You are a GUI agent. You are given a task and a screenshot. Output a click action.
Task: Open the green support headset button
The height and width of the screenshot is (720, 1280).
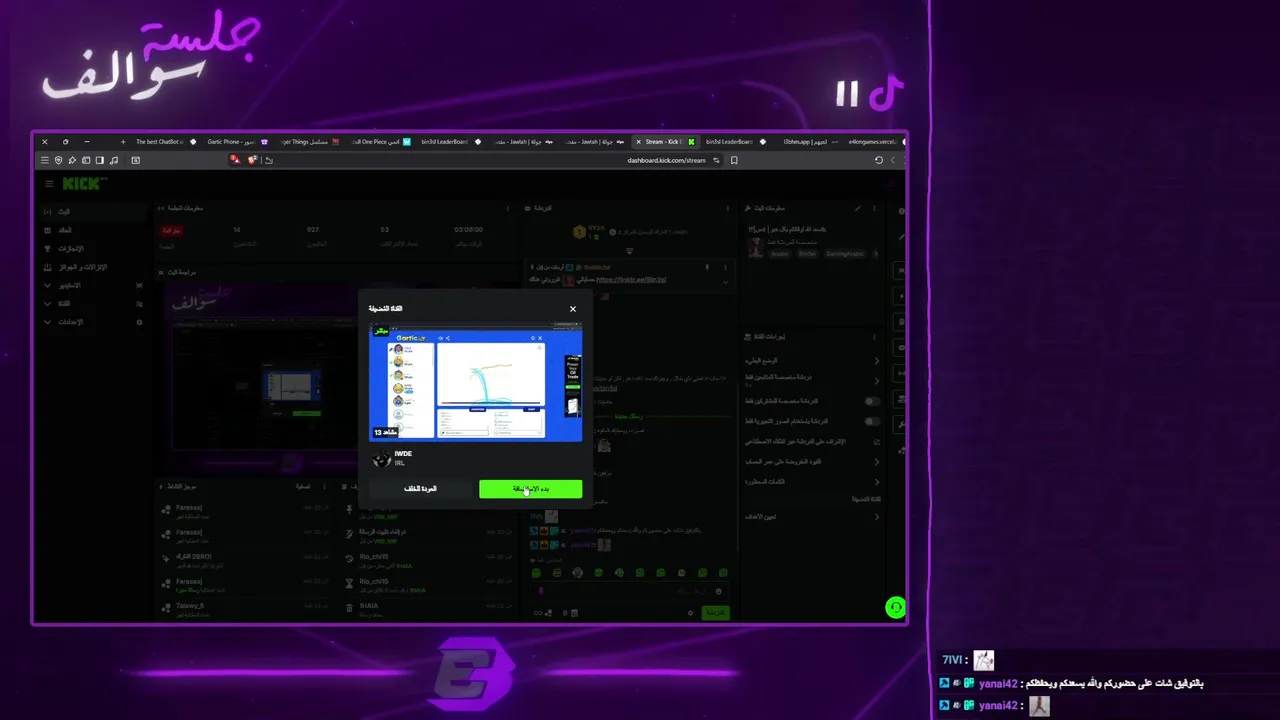click(x=895, y=607)
